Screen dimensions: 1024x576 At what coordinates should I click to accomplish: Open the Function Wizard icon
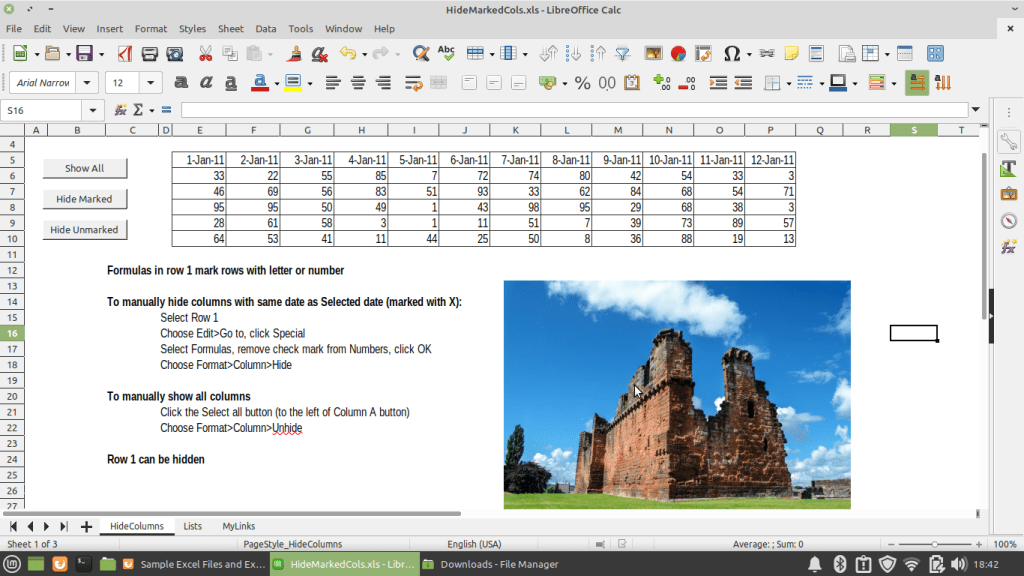tap(120, 110)
